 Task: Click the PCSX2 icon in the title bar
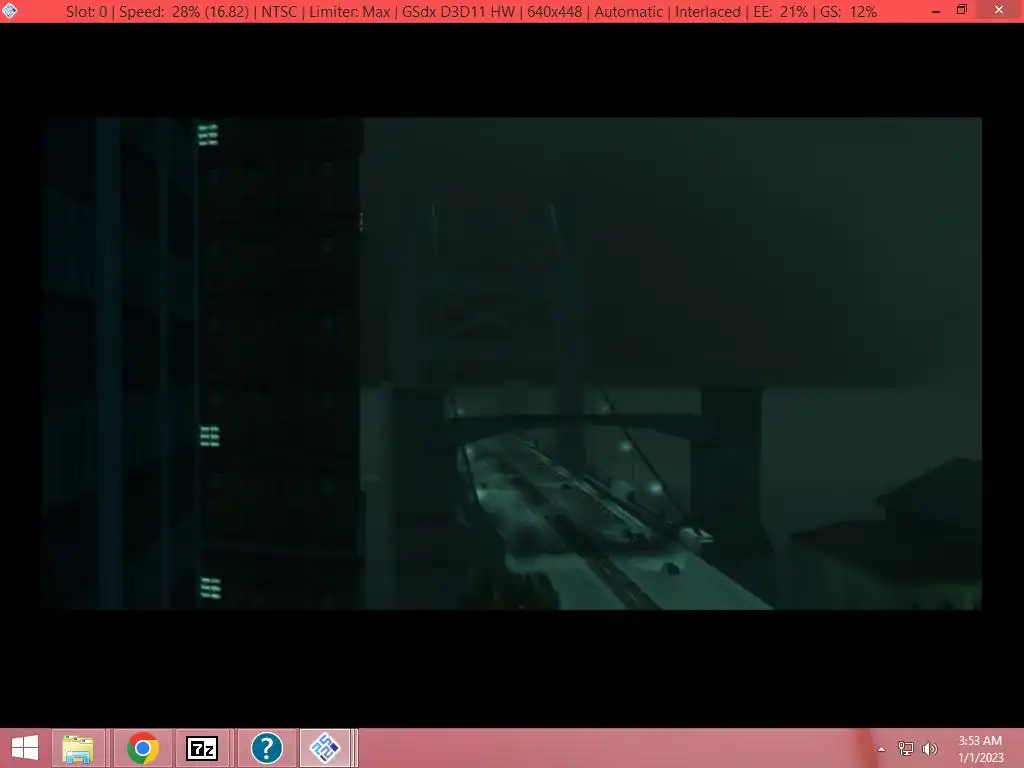pos(9,10)
